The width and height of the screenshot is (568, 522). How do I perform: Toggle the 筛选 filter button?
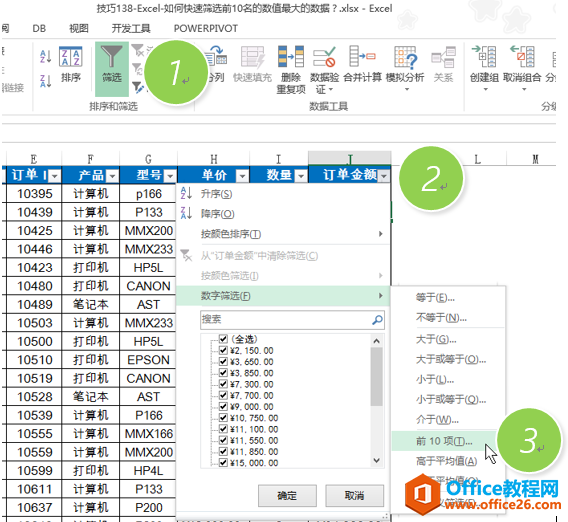coord(112,69)
